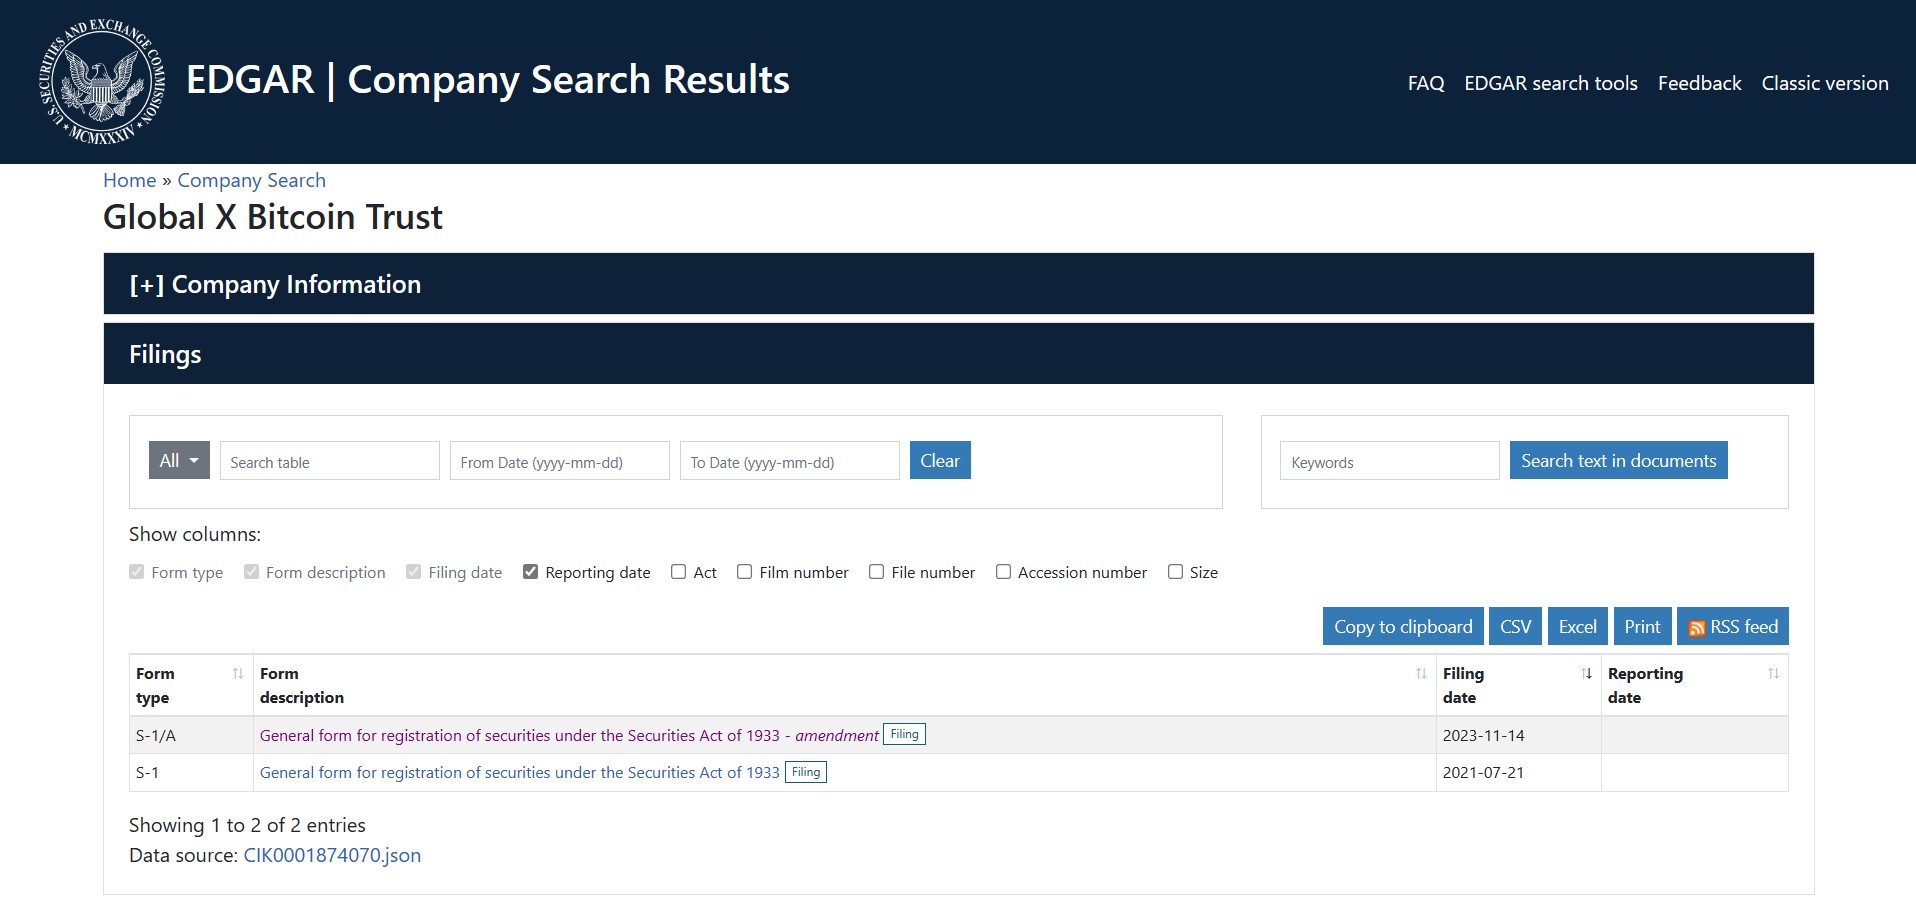Open the Feedback link
The width and height of the screenshot is (1916, 910).
click(1699, 83)
